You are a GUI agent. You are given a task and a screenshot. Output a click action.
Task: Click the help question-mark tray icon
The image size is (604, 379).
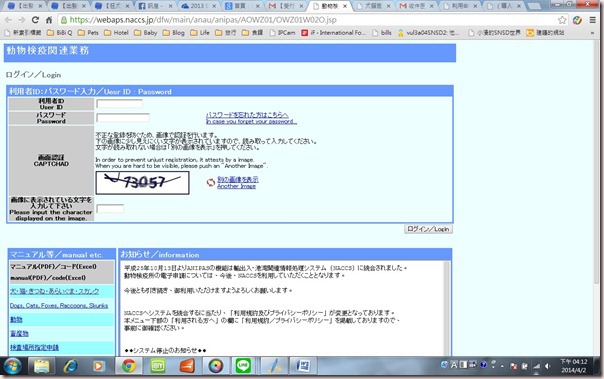point(483,365)
